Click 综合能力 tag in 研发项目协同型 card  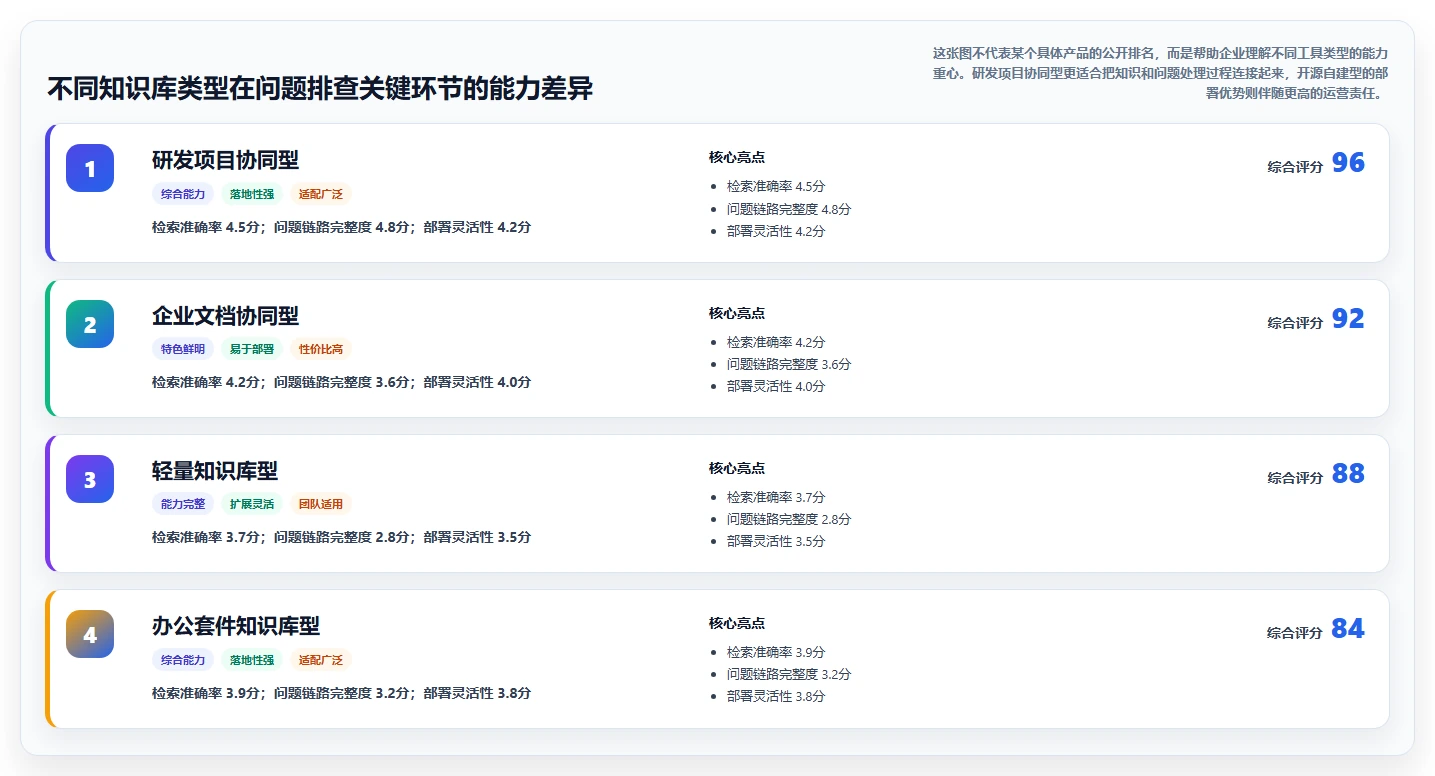tap(183, 194)
